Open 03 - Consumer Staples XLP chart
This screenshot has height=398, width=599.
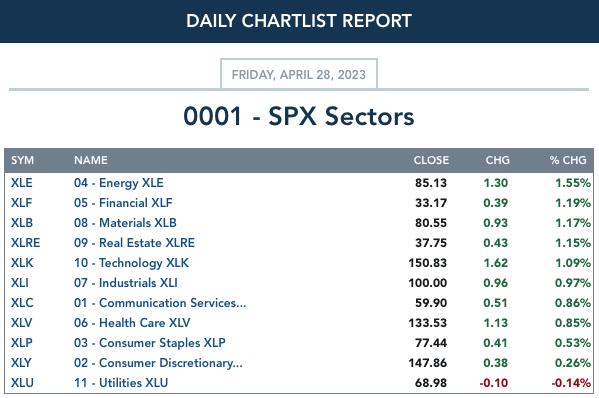point(150,343)
